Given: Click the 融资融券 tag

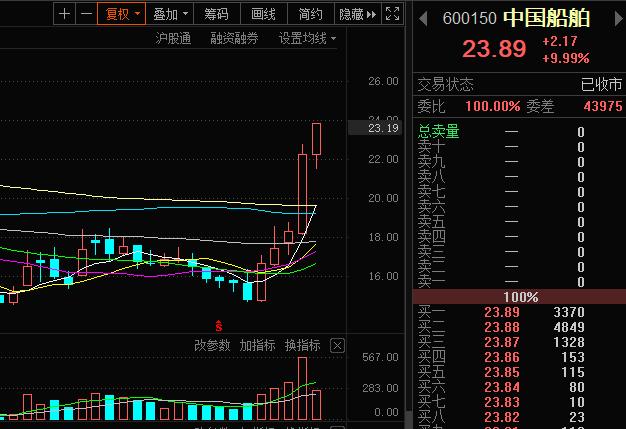Looking at the screenshot, I should tap(234, 38).
